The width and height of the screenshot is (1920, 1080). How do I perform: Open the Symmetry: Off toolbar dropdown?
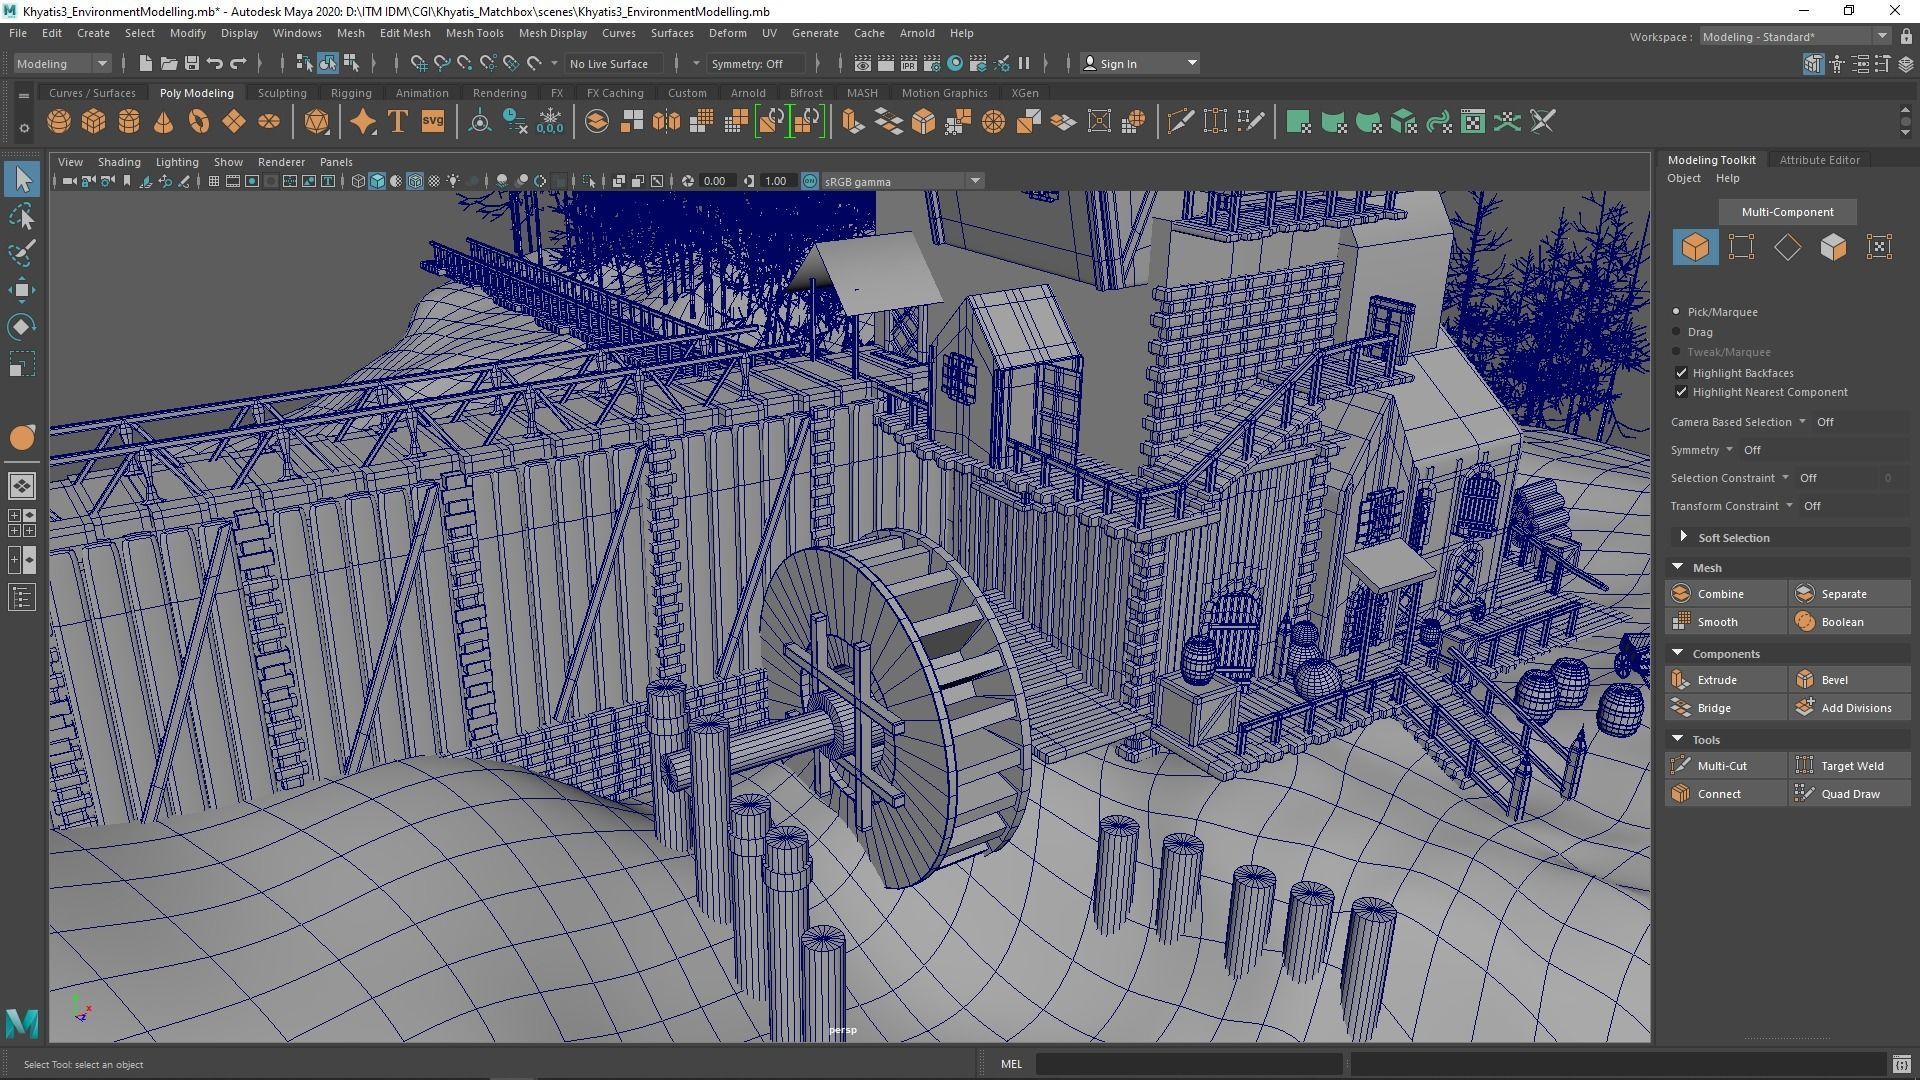(756, 63)
